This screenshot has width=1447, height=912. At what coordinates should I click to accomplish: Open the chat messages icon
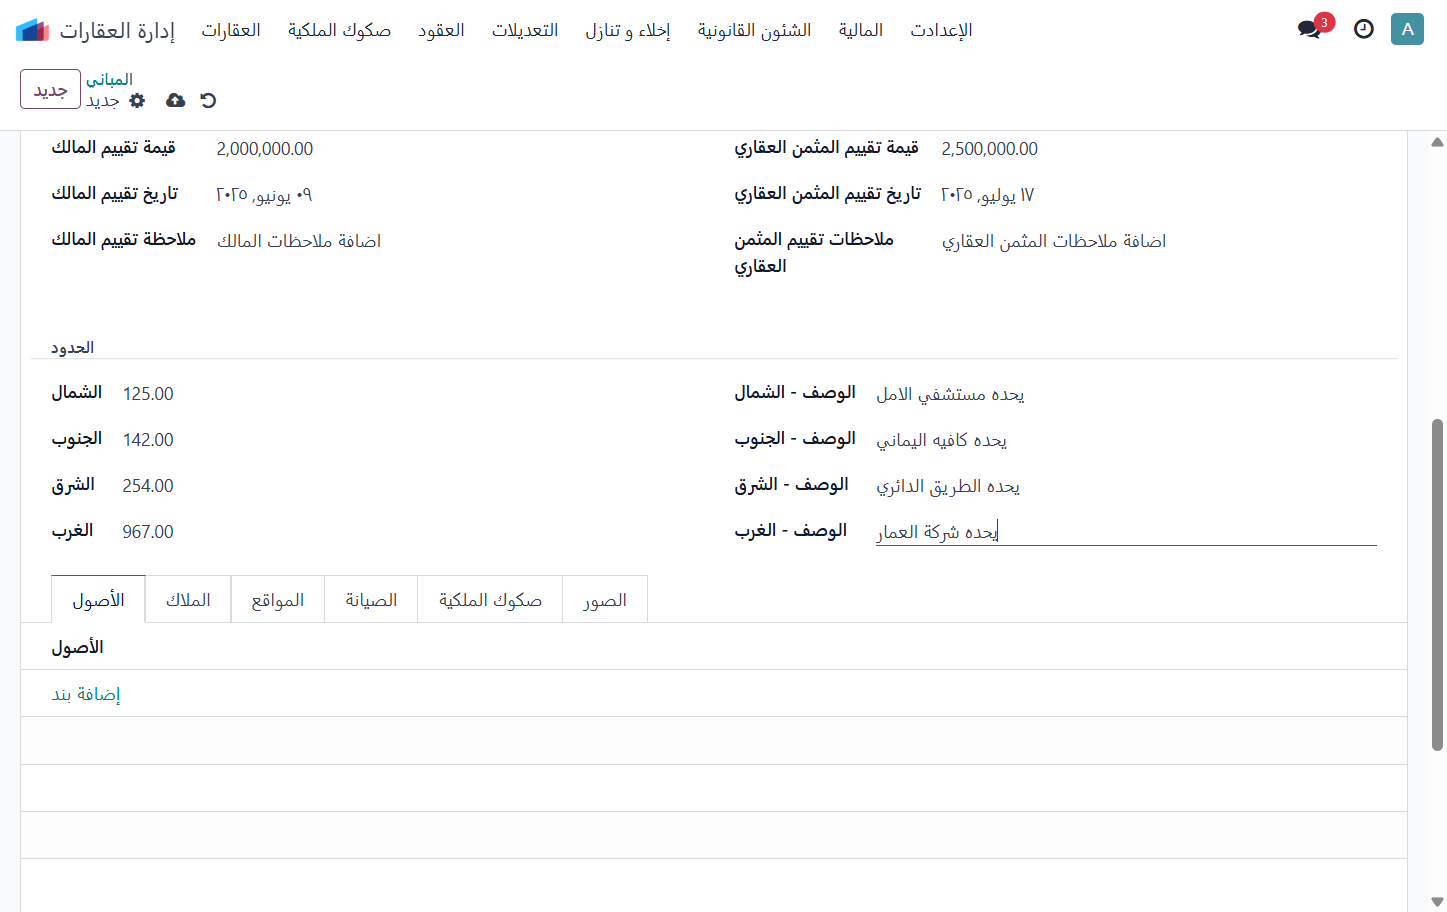click(1310, 29)
